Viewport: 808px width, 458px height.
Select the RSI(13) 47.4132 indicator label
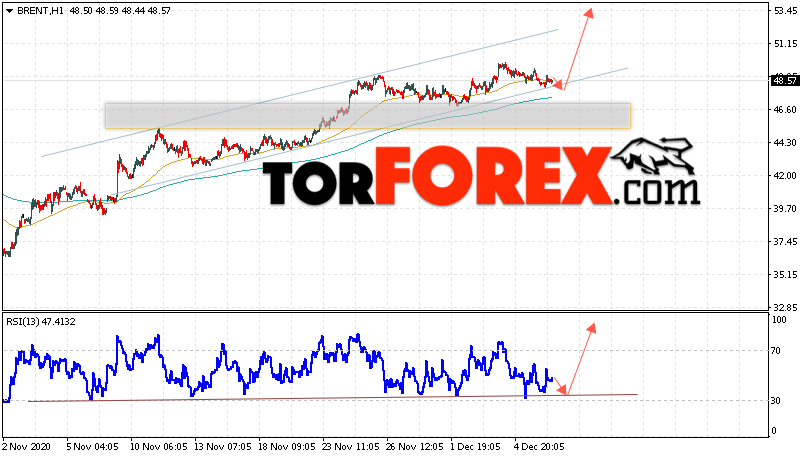[41, 322]
